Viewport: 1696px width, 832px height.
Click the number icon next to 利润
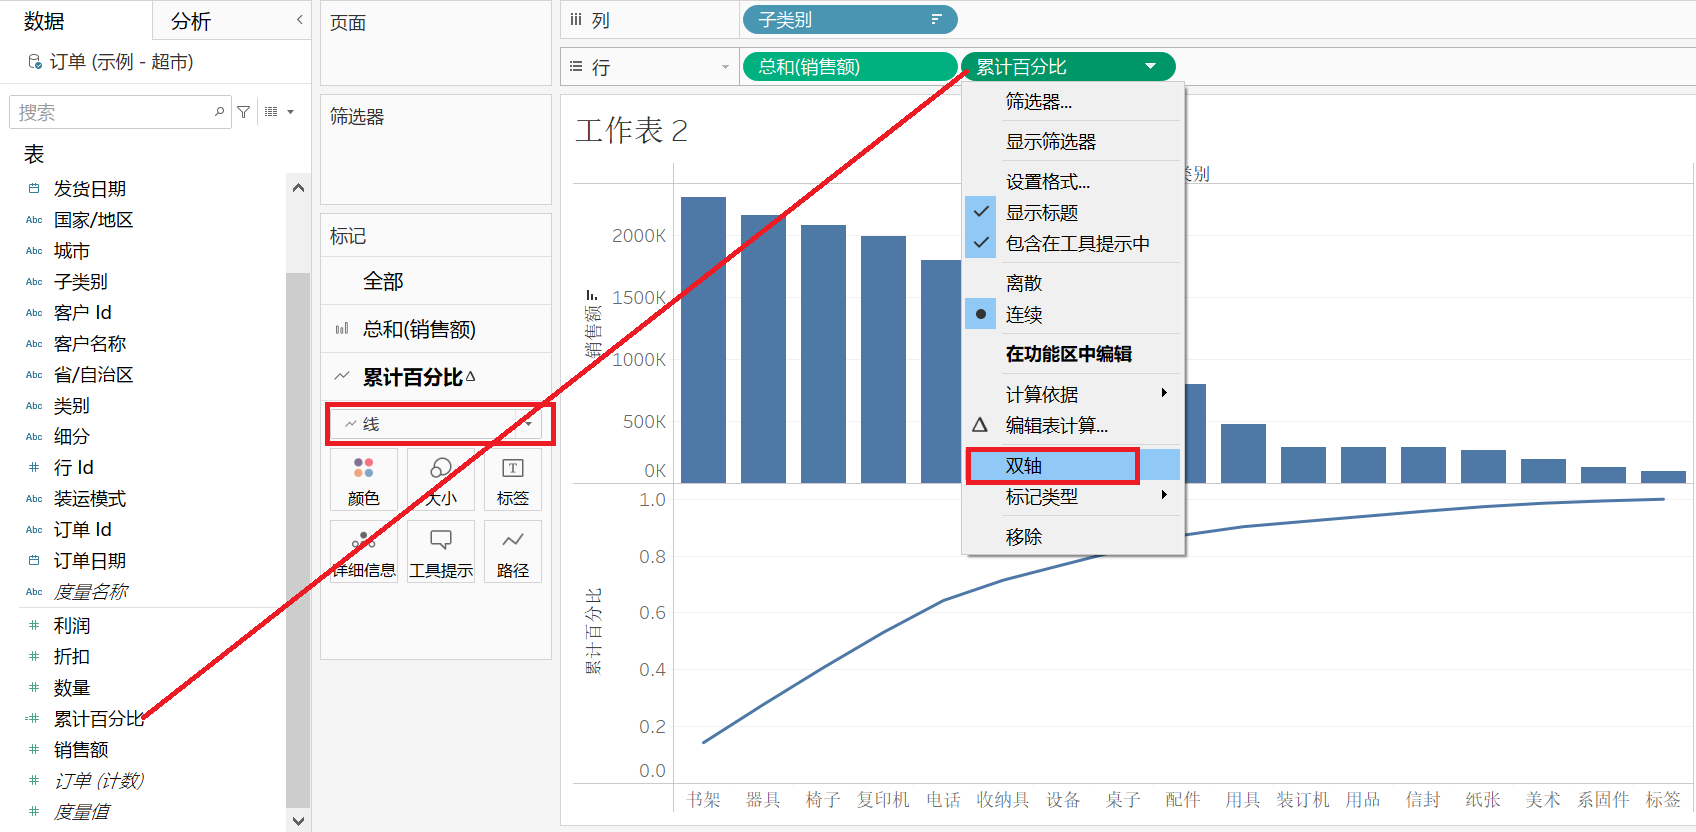point(34,625)
